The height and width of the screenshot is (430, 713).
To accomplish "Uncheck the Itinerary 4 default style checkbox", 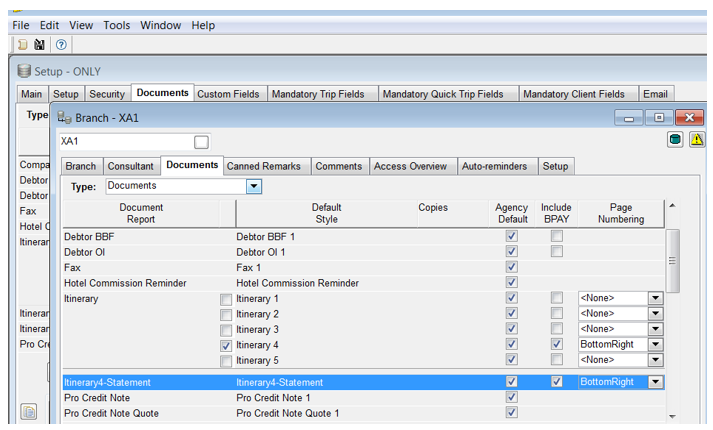I will [226, 345].
